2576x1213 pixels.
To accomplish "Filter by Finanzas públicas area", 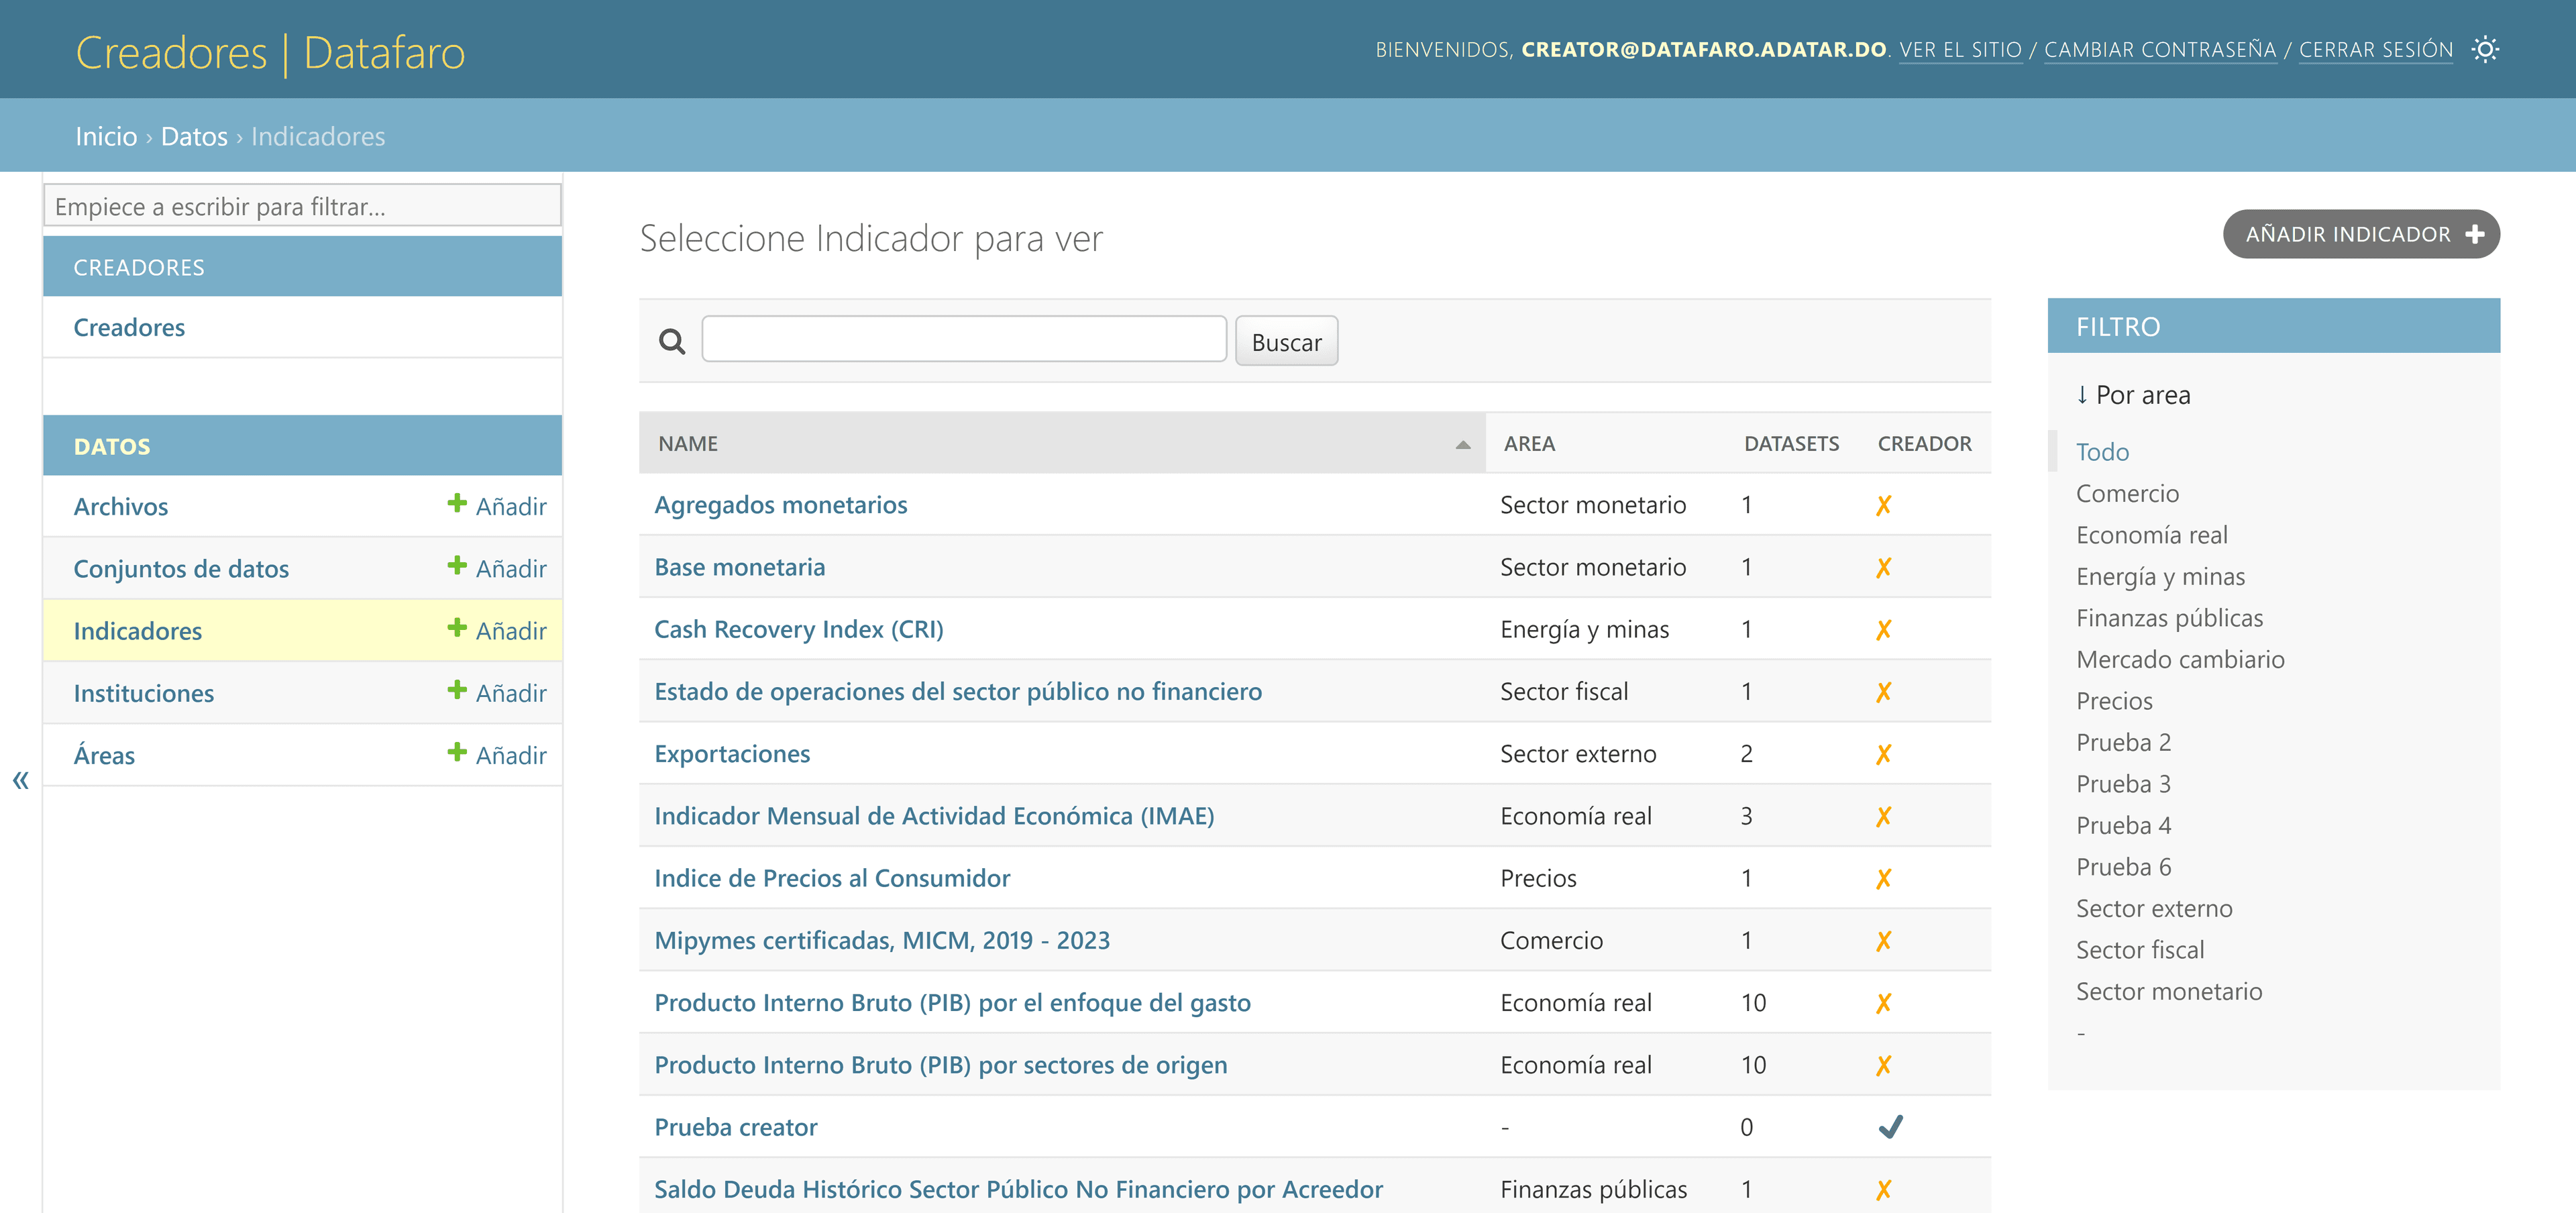I will tap(2169, 618).
